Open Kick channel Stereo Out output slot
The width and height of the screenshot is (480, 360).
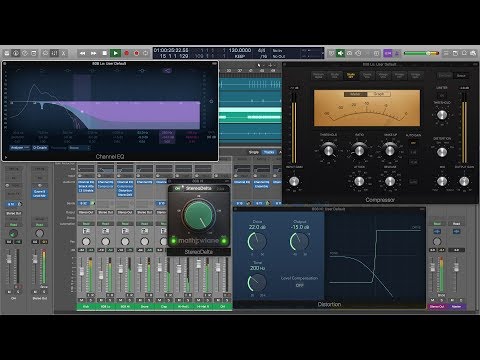(86, 212)
